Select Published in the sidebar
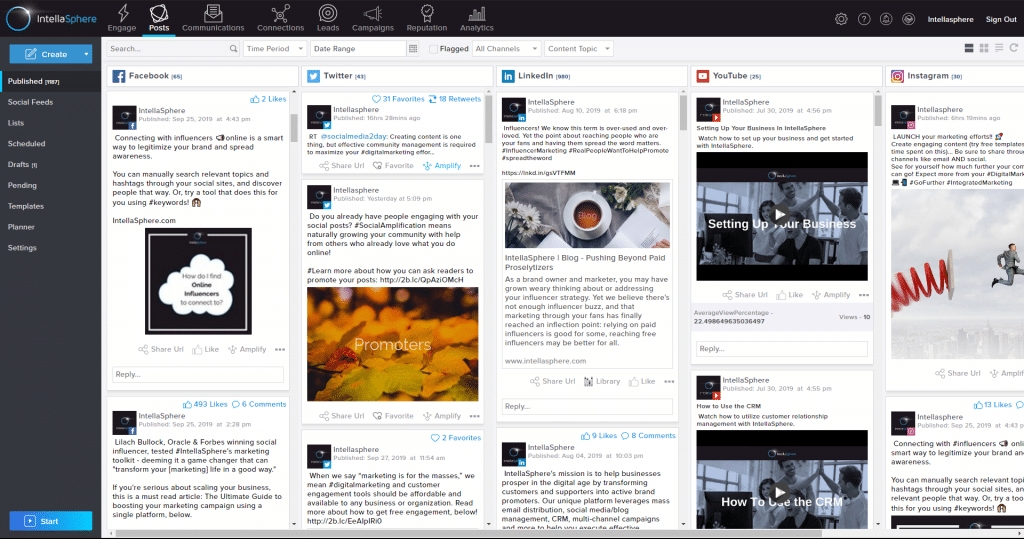1024x539 pixels. [50, 81]
